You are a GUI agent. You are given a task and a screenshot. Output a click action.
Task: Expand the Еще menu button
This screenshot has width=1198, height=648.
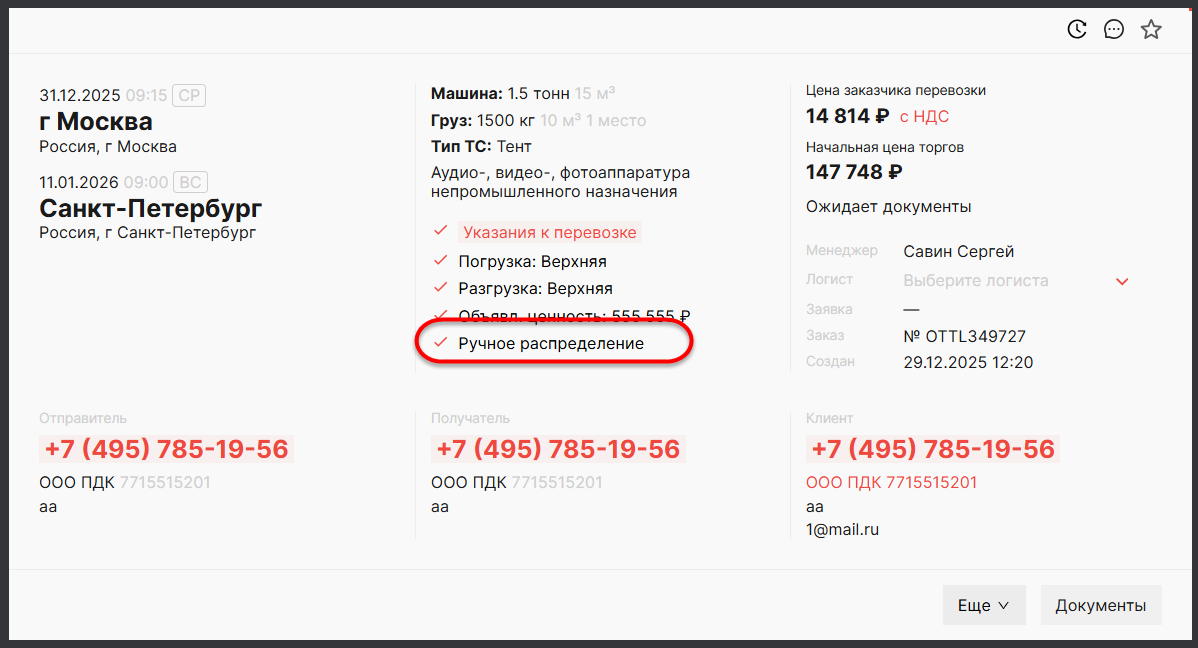(x=984, y=605)
